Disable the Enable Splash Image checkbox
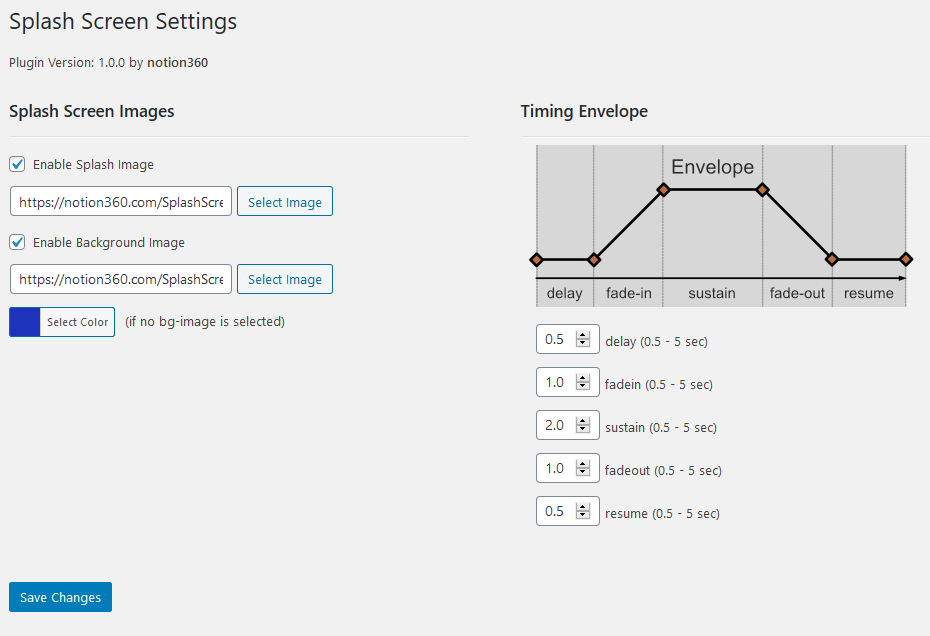The image size is (930, 636). click(17, 164)
